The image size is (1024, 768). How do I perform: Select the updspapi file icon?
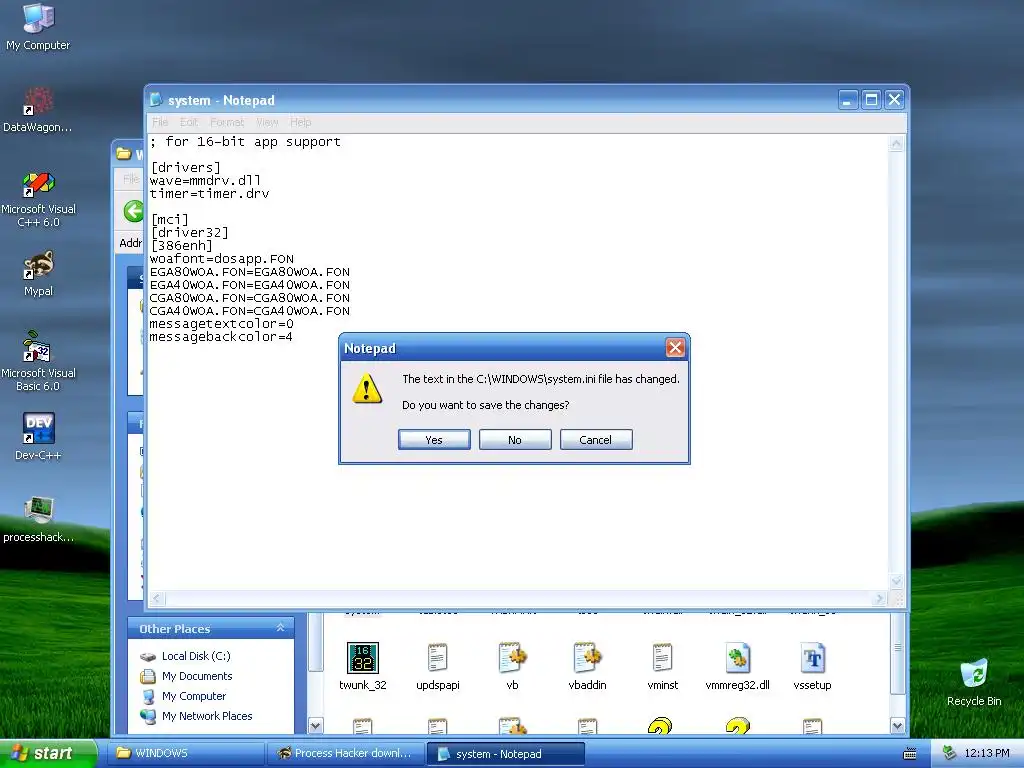point(438,666)
